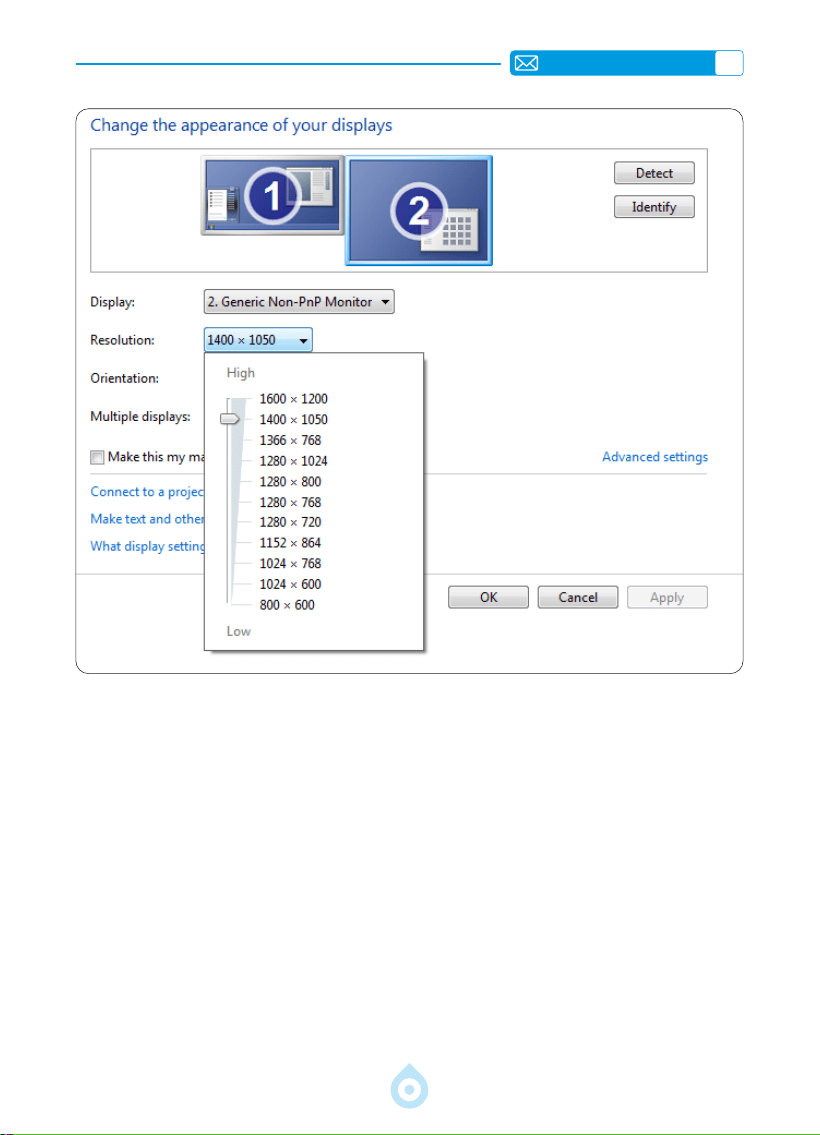
Task: Choose 1600 × 1200 resolution
Action: click(293, 399)
